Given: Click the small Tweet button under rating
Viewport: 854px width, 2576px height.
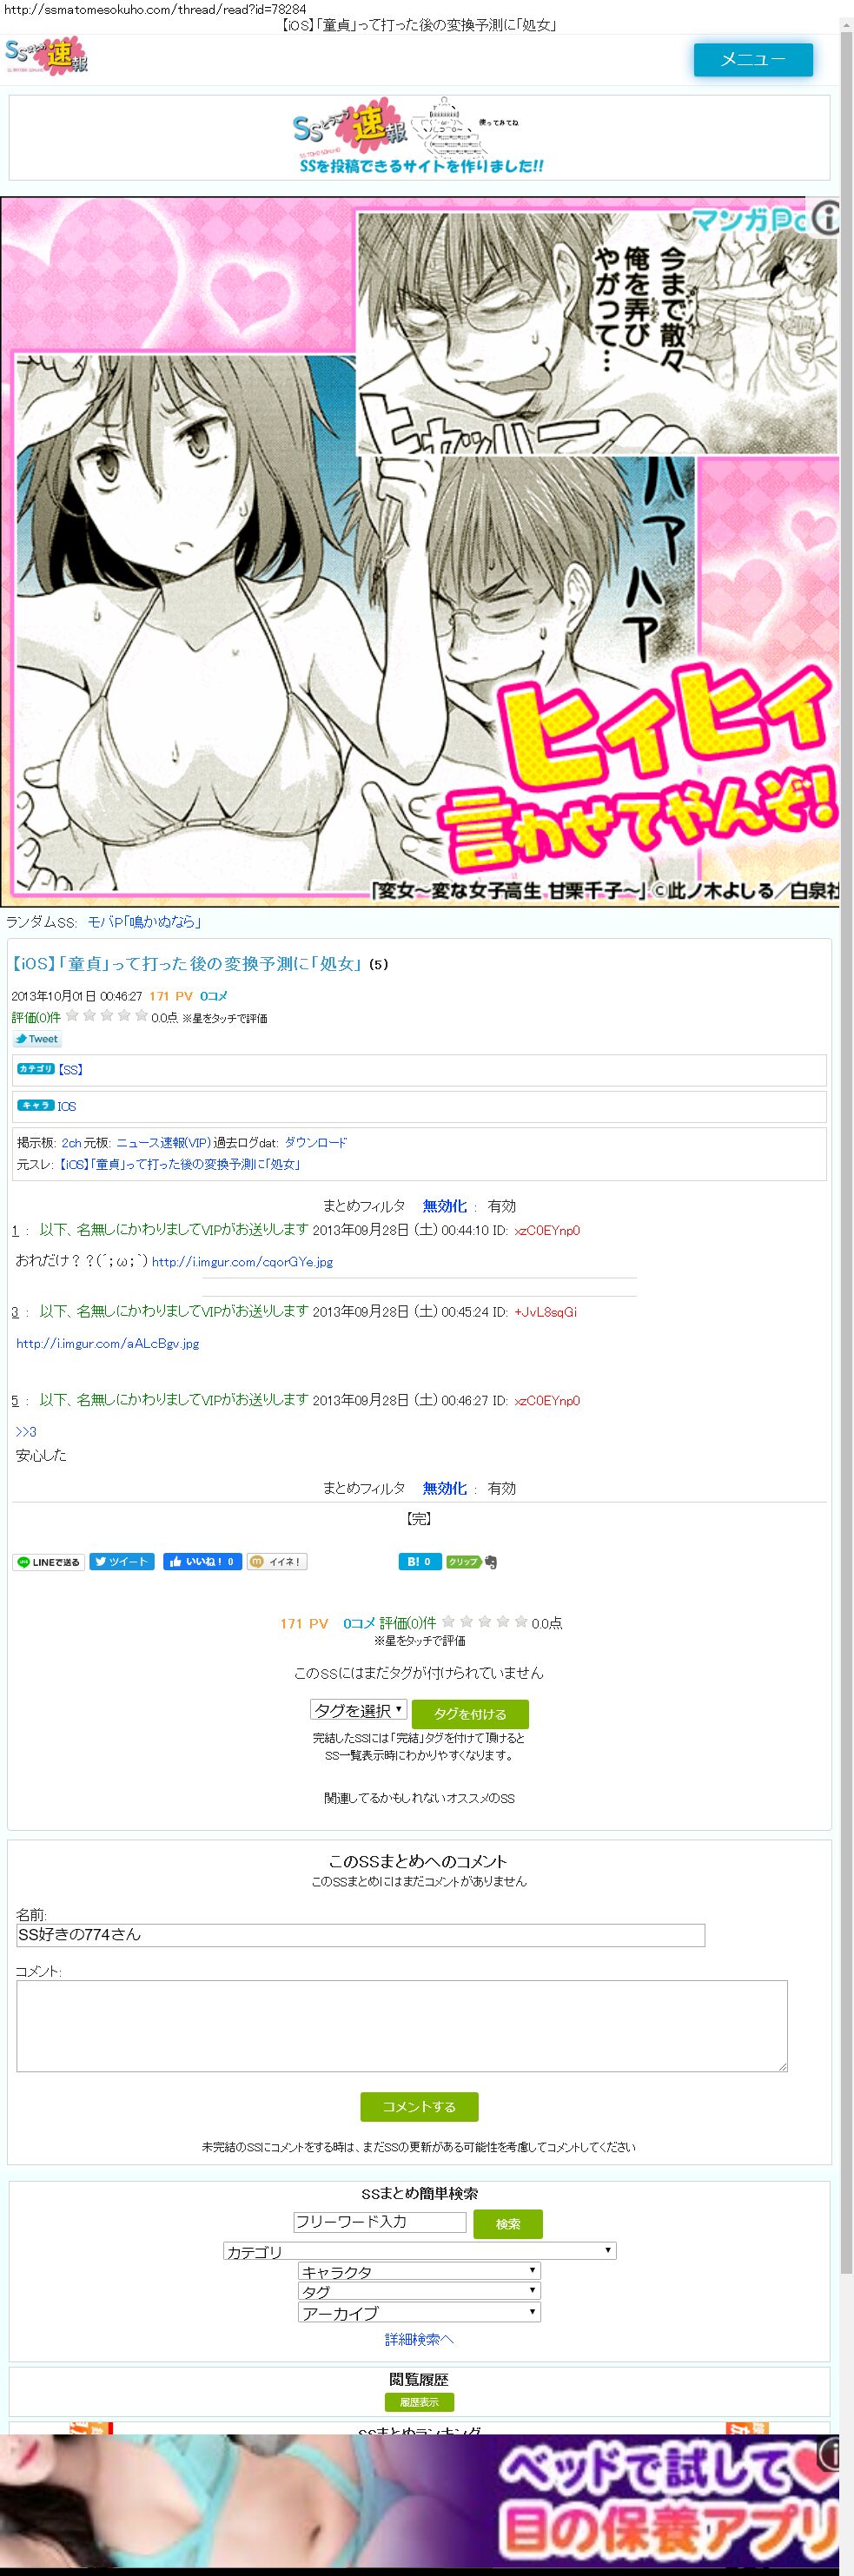Looking at the screenshot, I should click(37, 1039).
